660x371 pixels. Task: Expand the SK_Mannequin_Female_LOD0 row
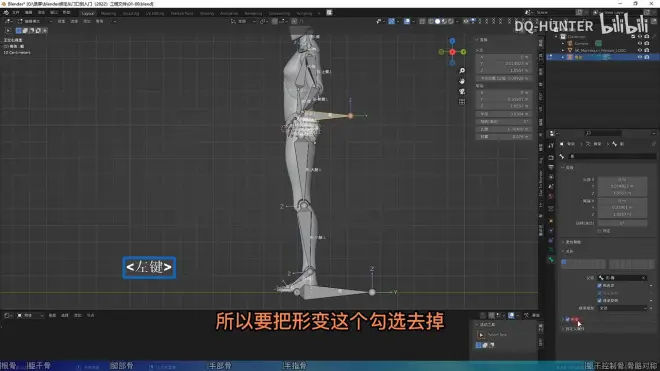coord(563,50)
